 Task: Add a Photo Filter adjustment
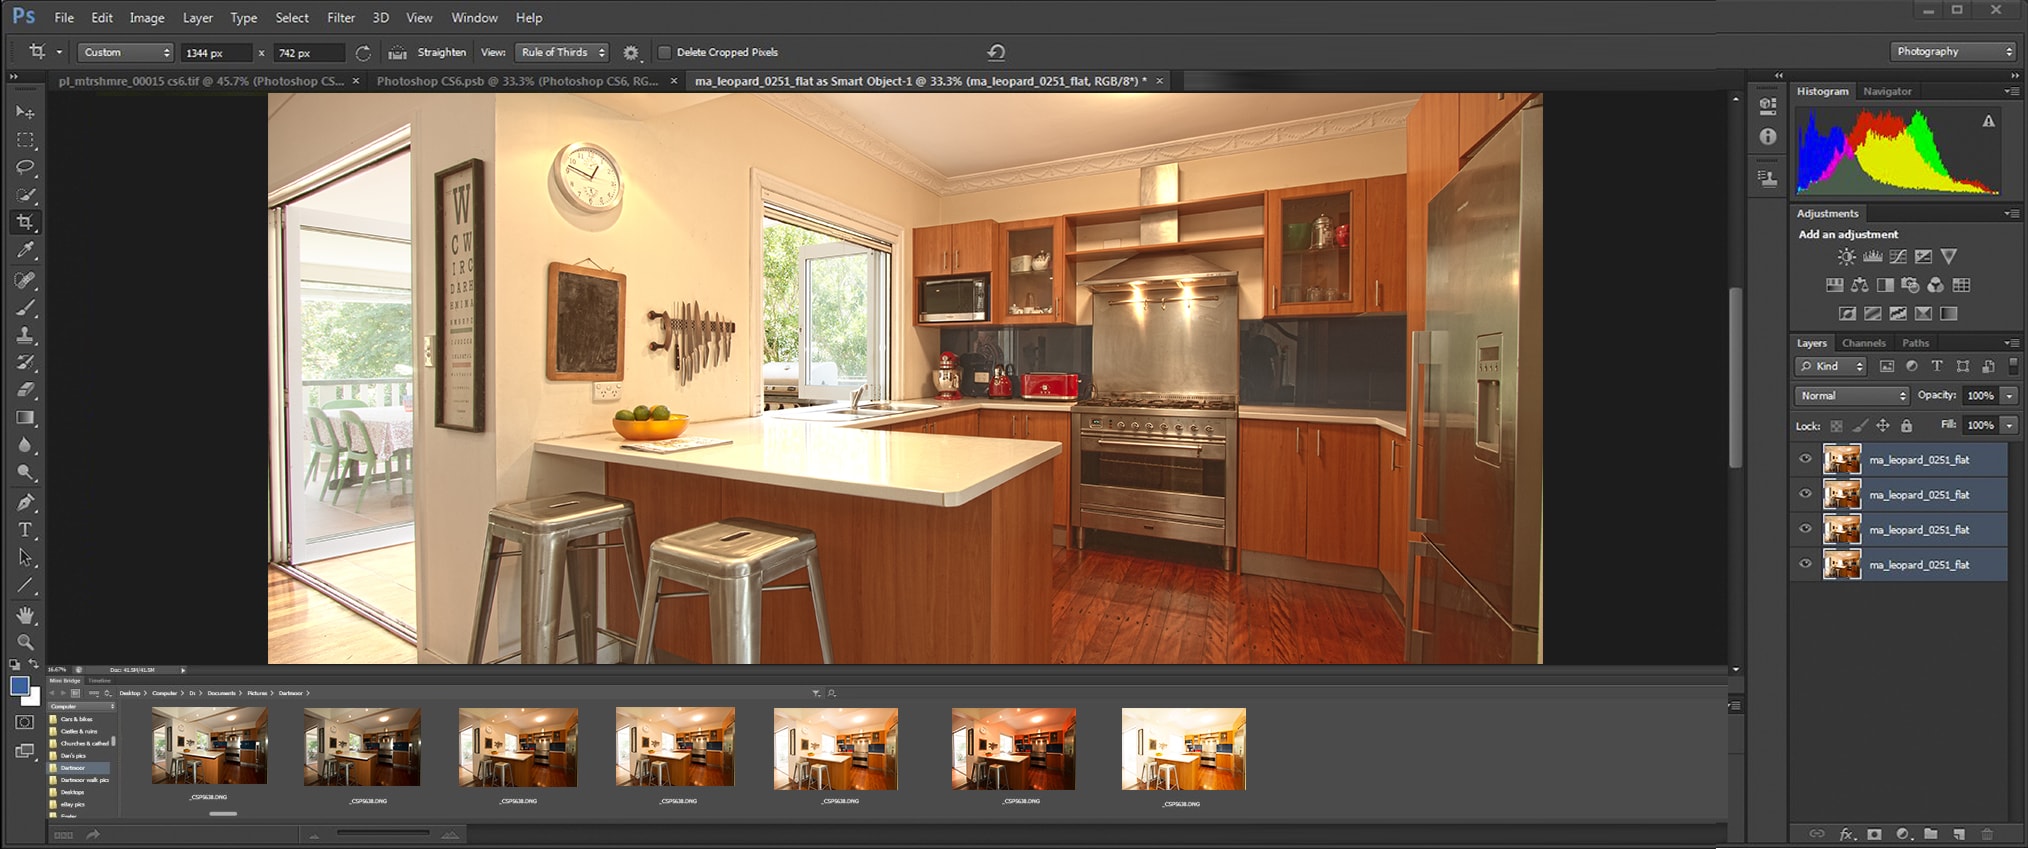1910,285
